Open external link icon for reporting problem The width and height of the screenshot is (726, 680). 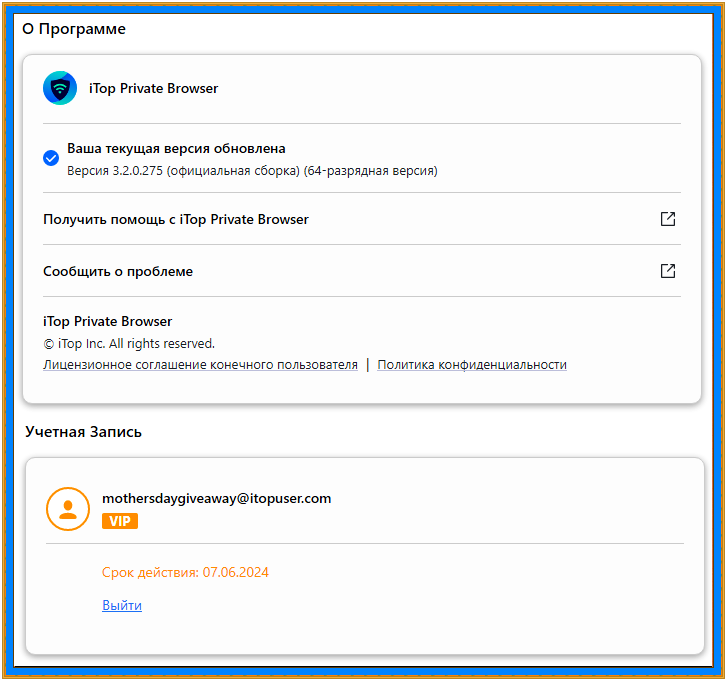click(x=668, y=271)
